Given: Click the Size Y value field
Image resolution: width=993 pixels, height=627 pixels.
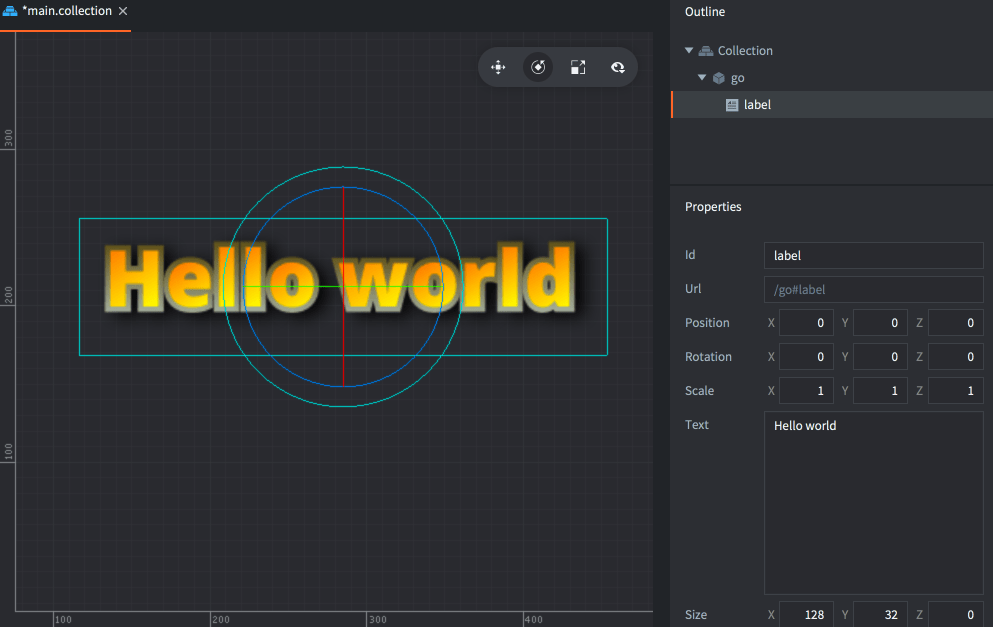Looking at the screenshot, I should pyautogui.click(x=880, y=615).
